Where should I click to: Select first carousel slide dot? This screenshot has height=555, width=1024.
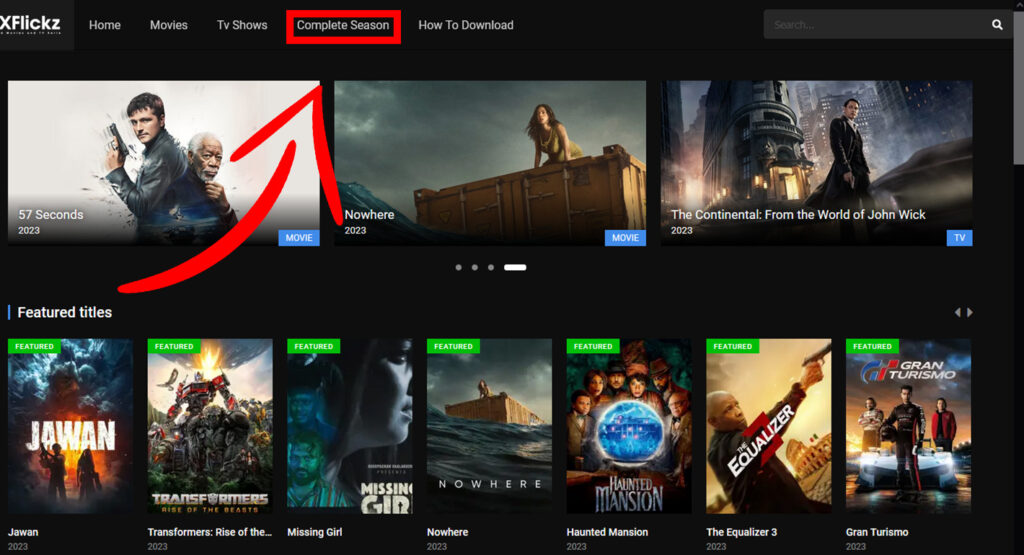point(458,268)
